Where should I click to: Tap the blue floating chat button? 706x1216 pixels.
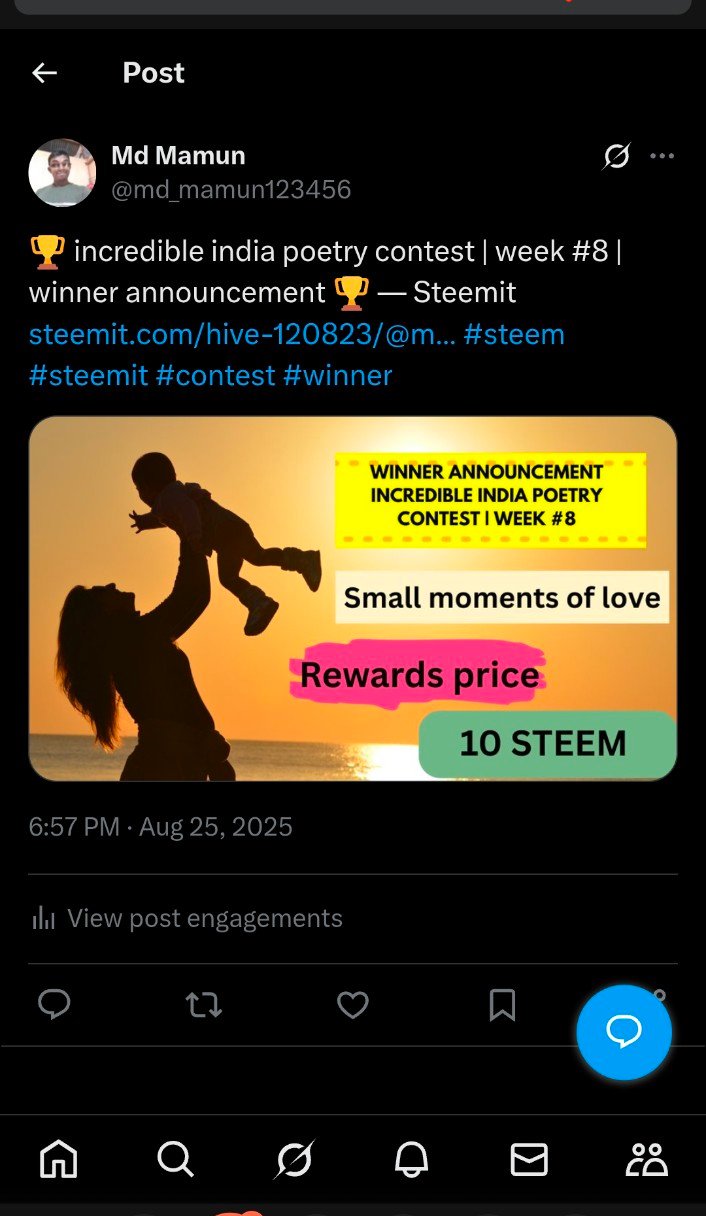click(x=624, y=1032)
